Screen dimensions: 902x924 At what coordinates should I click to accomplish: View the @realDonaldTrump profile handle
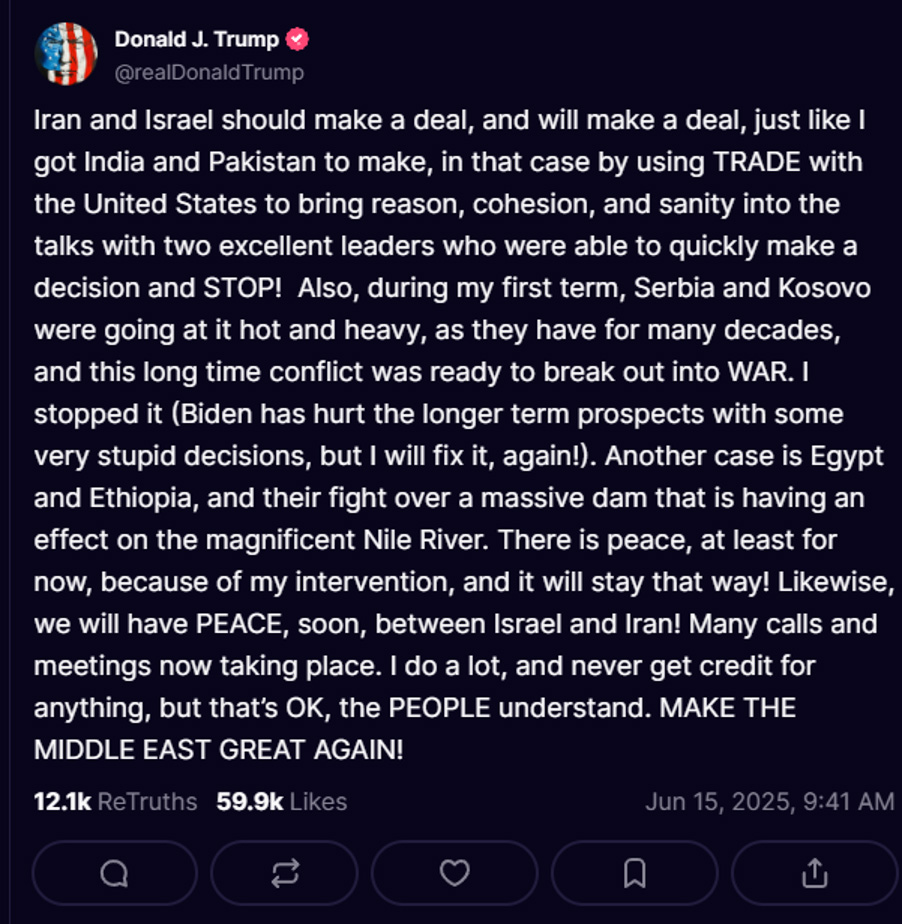pos(210,70)
